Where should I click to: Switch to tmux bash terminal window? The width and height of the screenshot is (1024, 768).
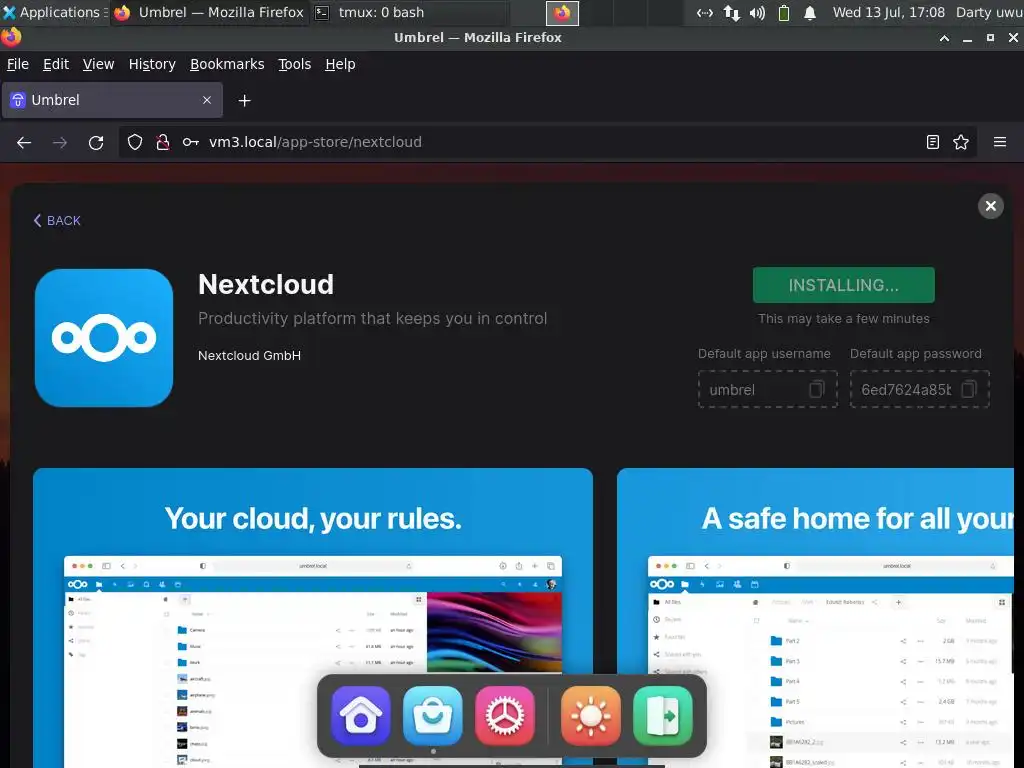409,12
